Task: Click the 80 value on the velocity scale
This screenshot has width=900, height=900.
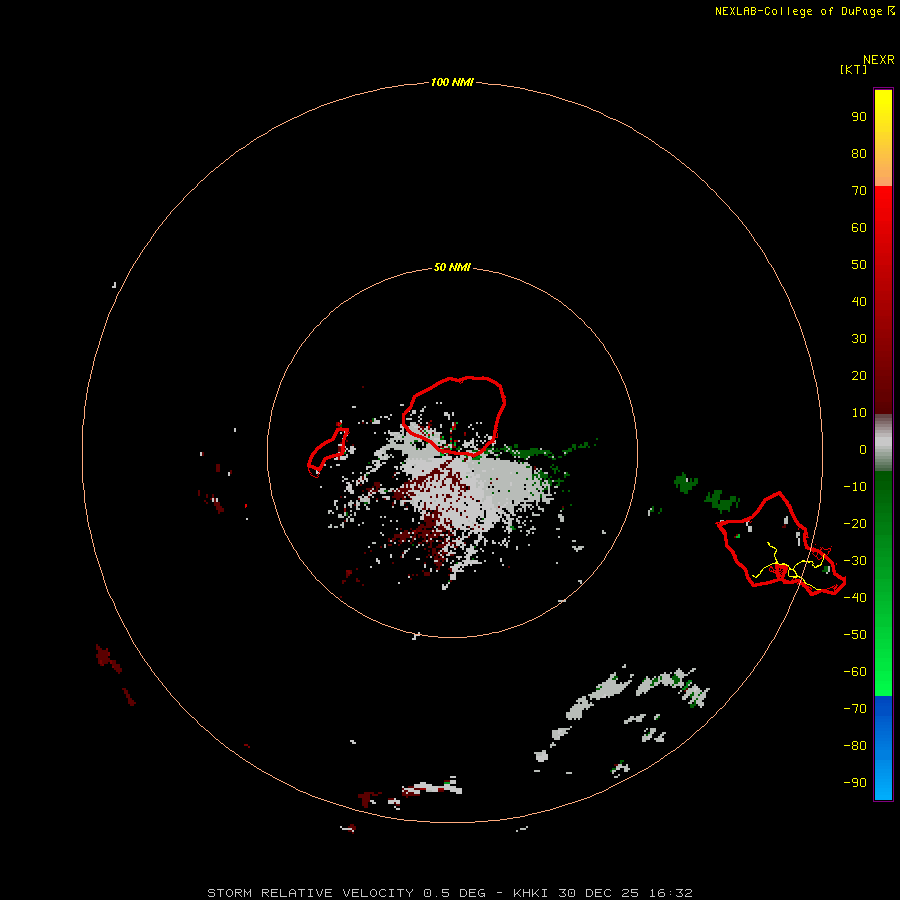Action: coord(859,153)
